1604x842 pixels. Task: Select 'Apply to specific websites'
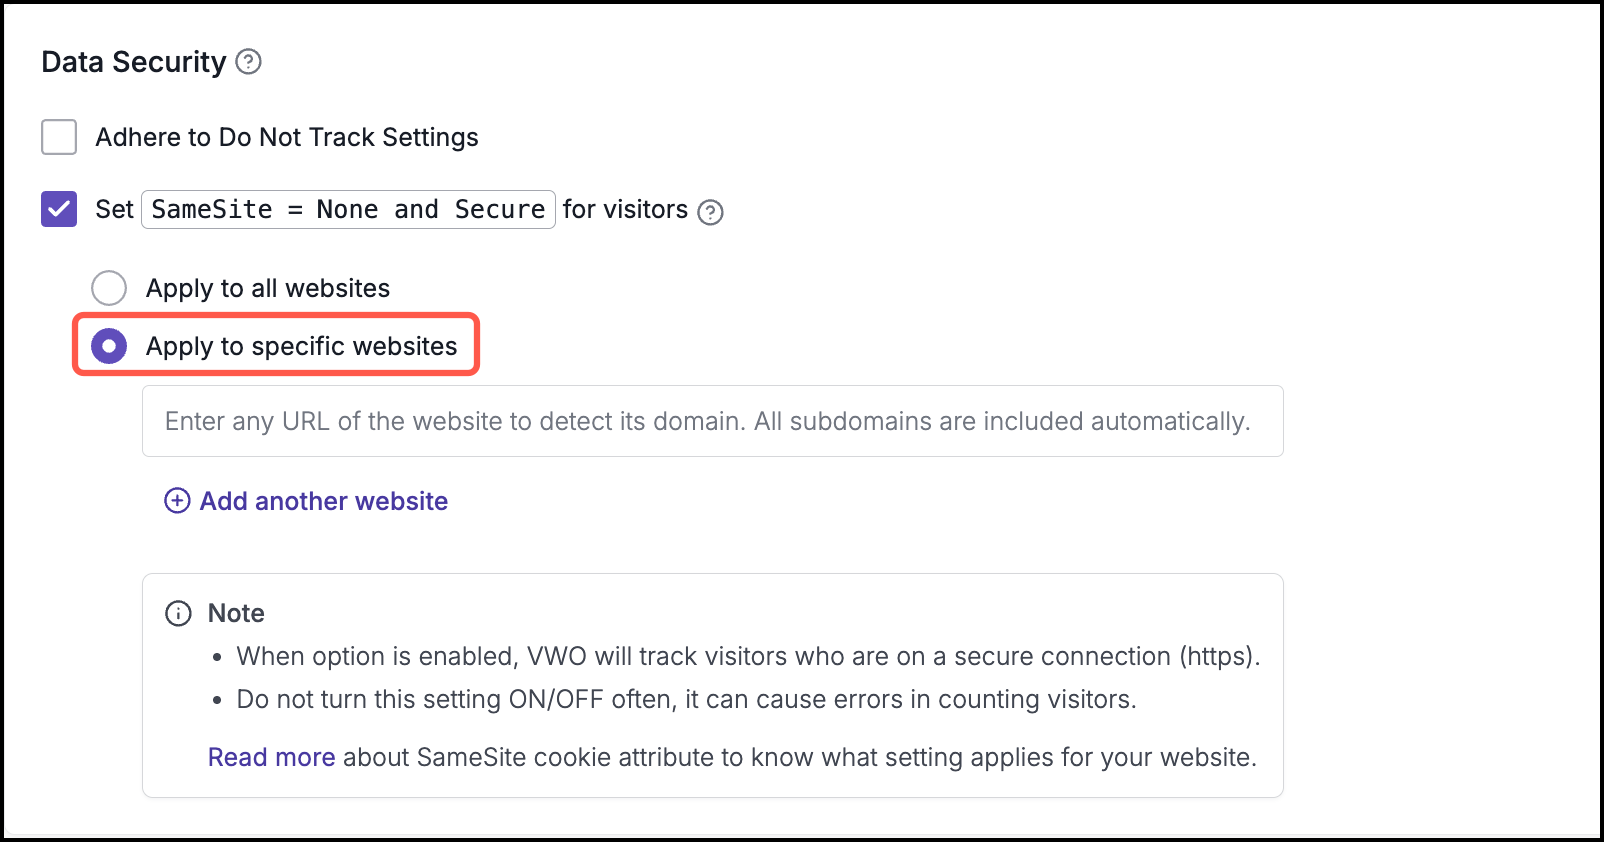(x=108, y=346)
